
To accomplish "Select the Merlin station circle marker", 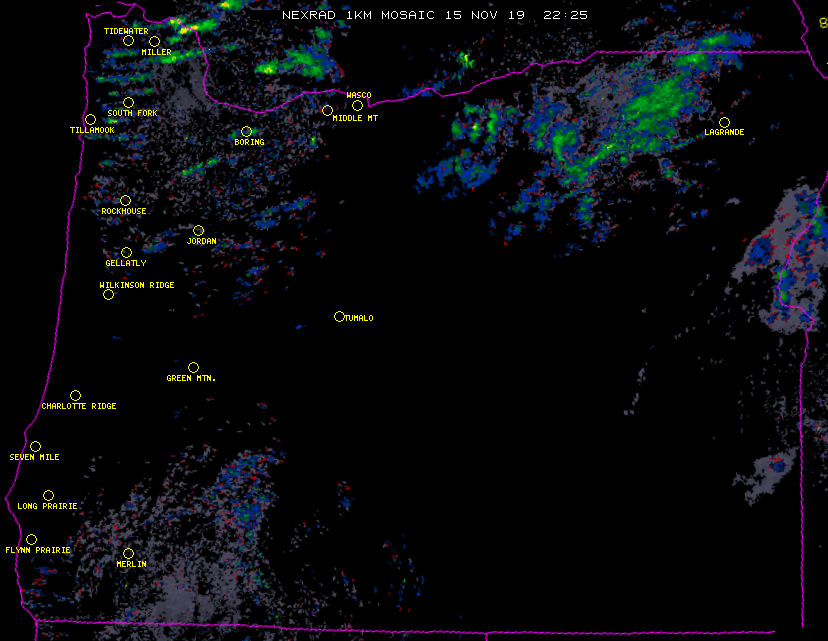I will point(128,553).
